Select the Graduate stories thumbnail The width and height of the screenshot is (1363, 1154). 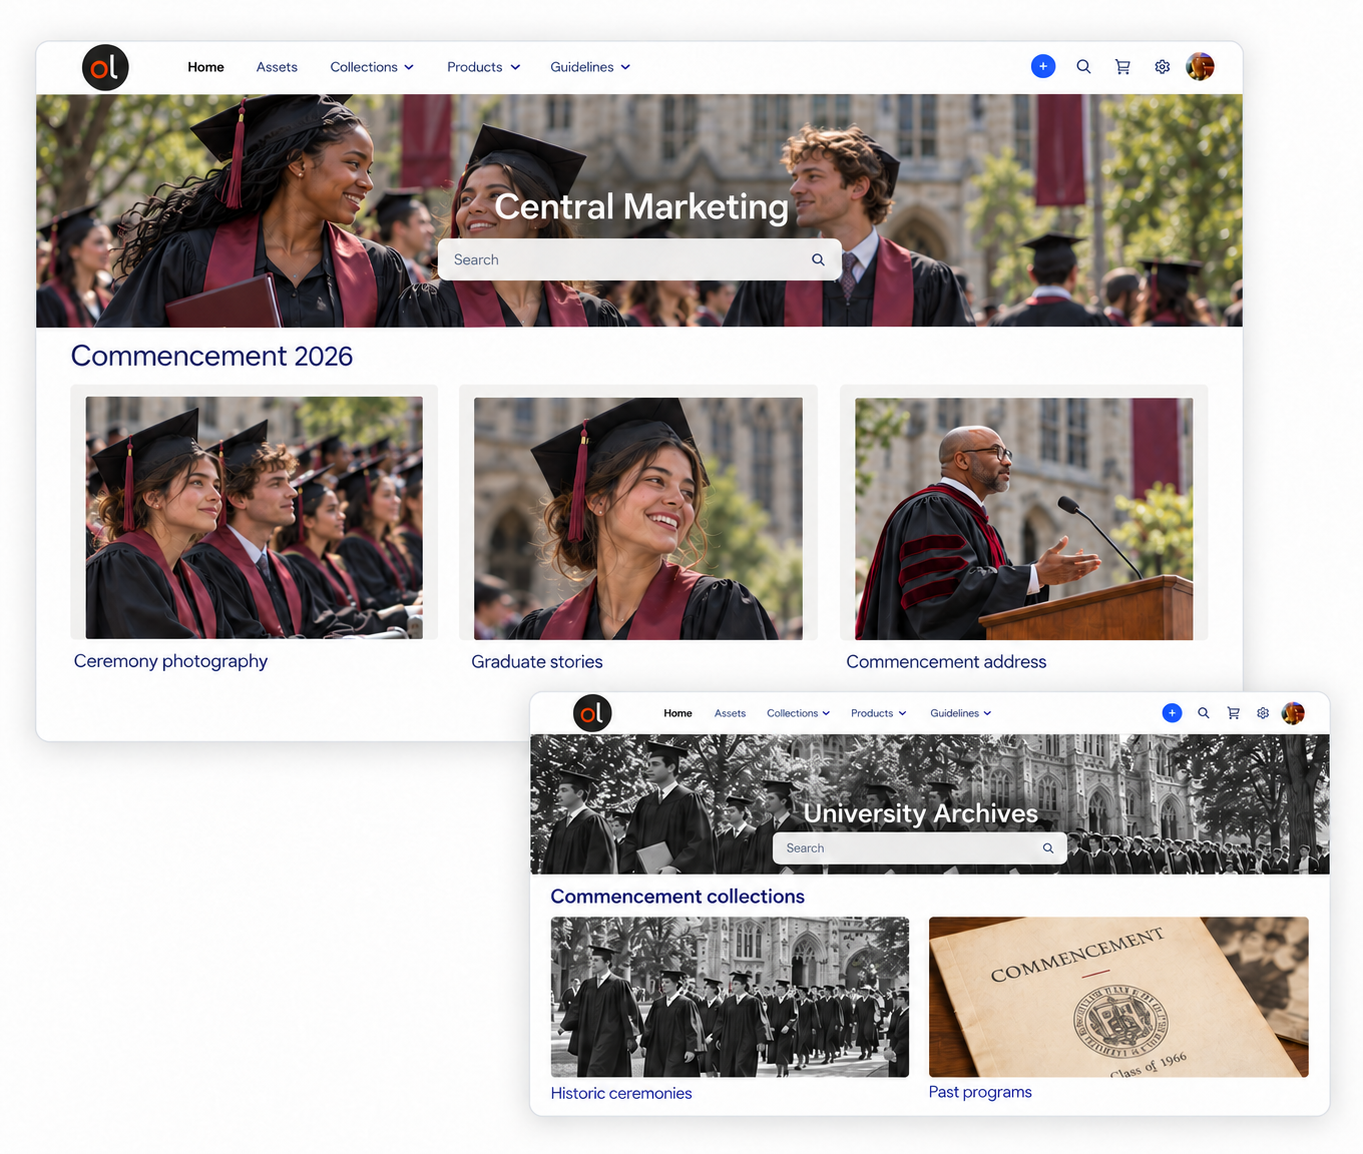click(638, 518)
